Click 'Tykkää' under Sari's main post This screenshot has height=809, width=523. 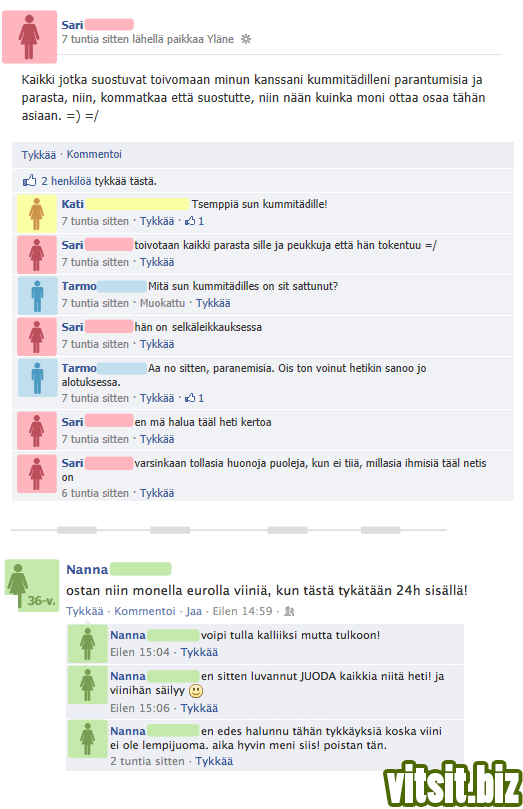click(39, 155)
